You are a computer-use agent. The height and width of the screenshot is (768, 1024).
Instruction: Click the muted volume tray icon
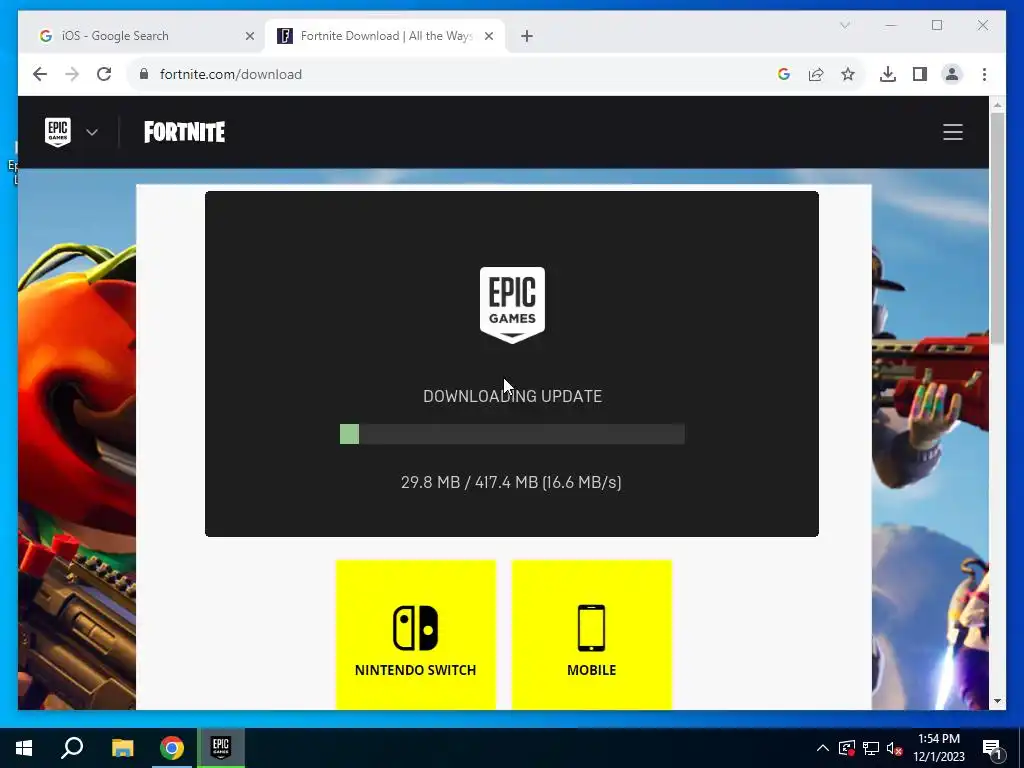[894, 748]
